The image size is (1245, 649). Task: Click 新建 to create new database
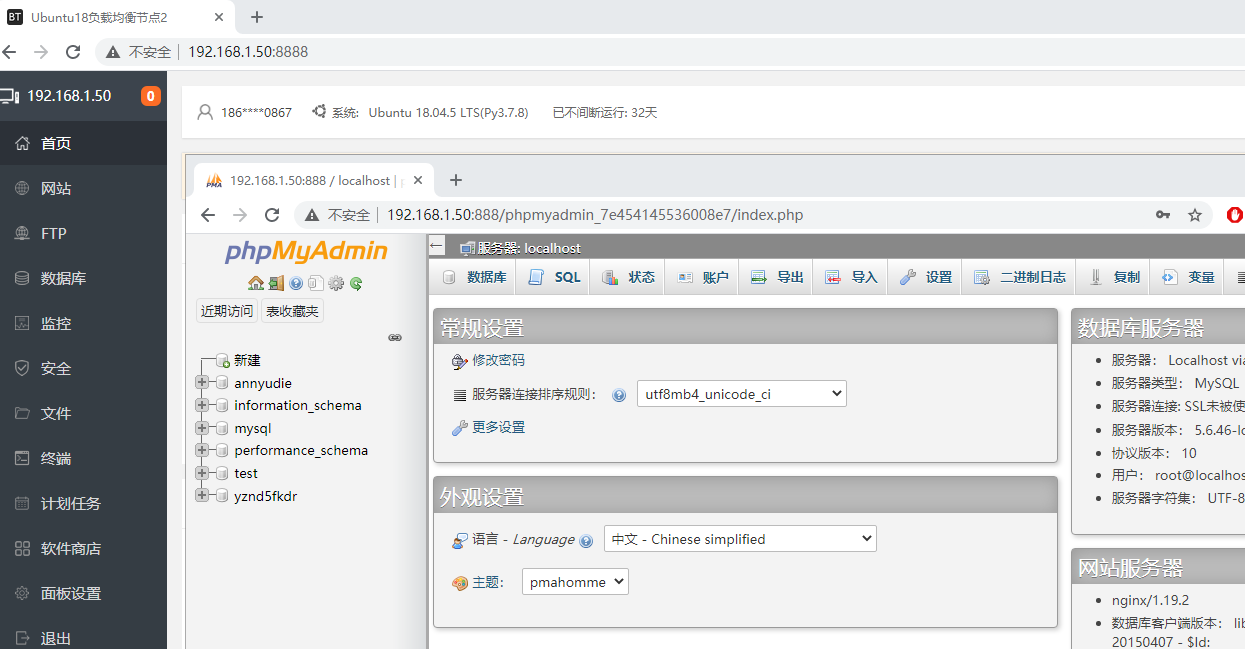[247, 360]
